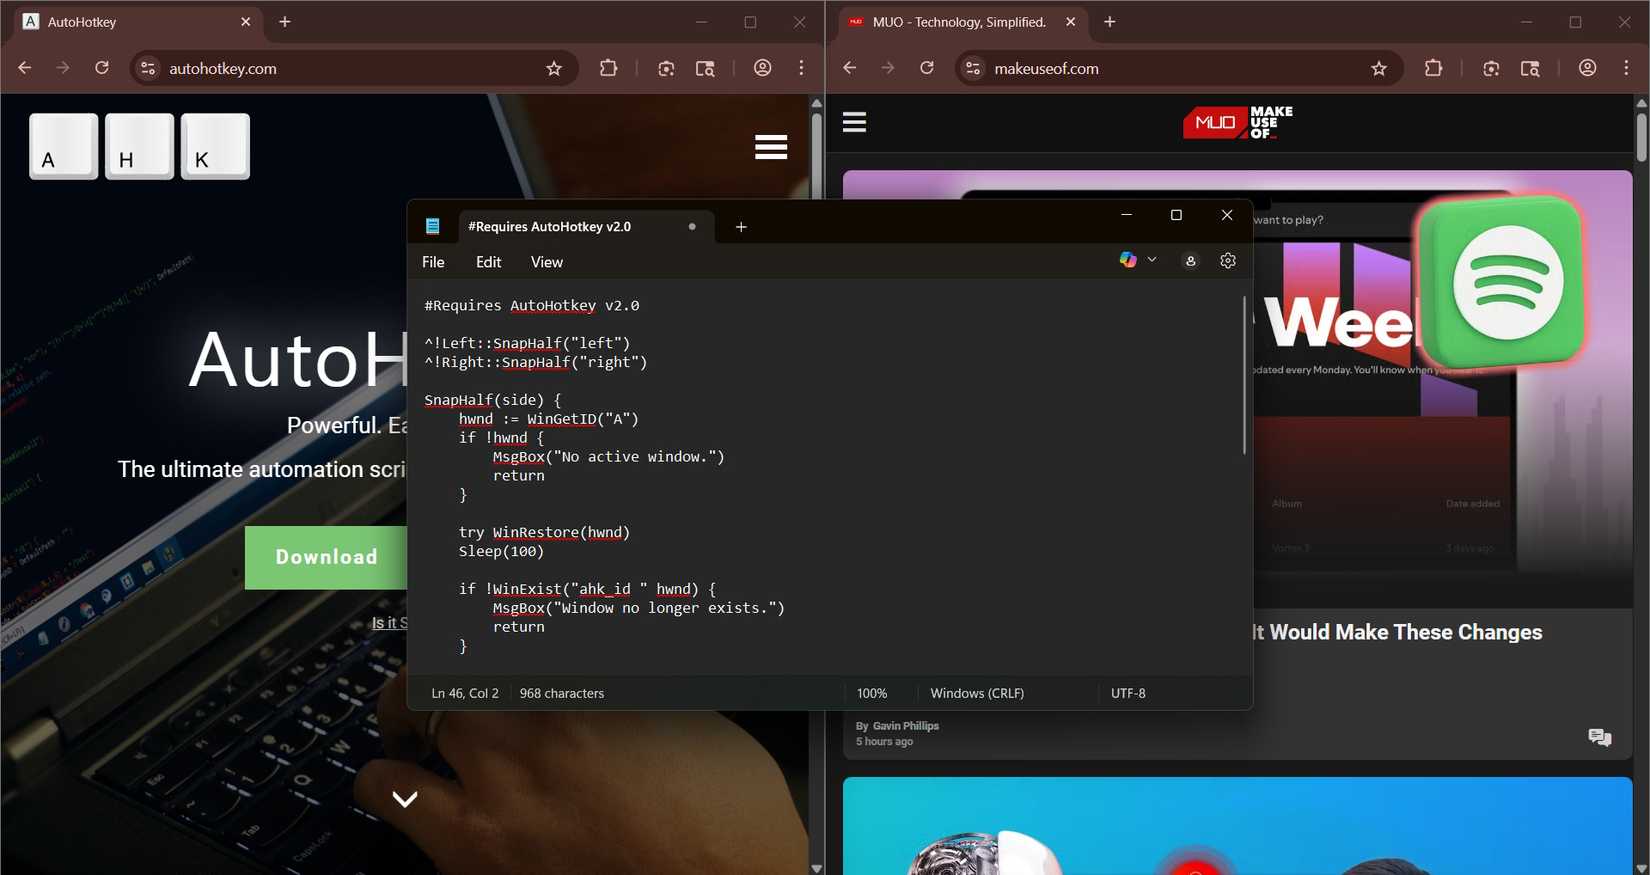Viewport: 1650px width, 875px height.
Task: Open Notepad settings gear
Action: click(x=1228, y=261)
